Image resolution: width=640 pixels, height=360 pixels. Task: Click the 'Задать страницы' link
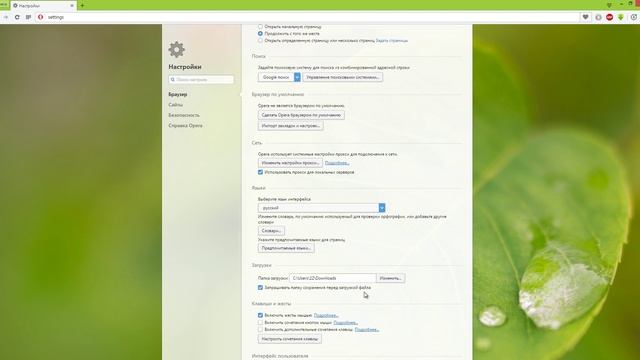click(x=391, y=40)
